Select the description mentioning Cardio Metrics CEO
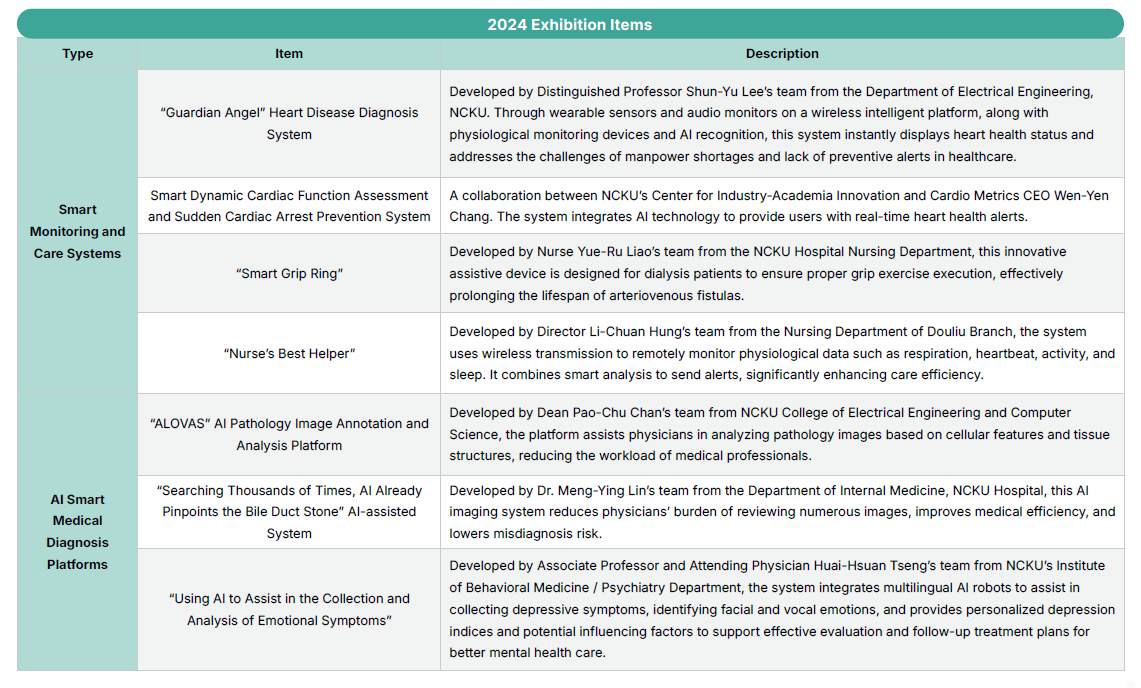The image size is (1141, 688). (782, 206)
